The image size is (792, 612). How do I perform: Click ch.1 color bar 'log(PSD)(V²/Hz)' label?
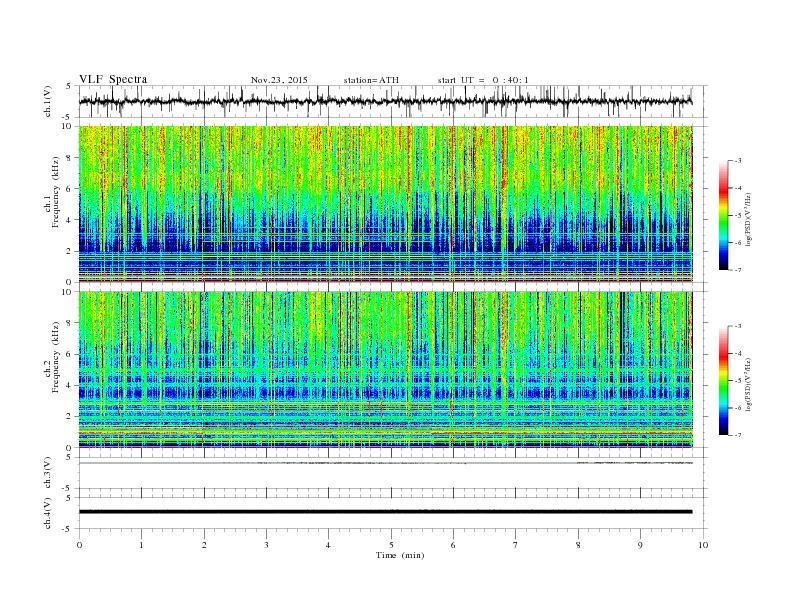pos(749,218)
